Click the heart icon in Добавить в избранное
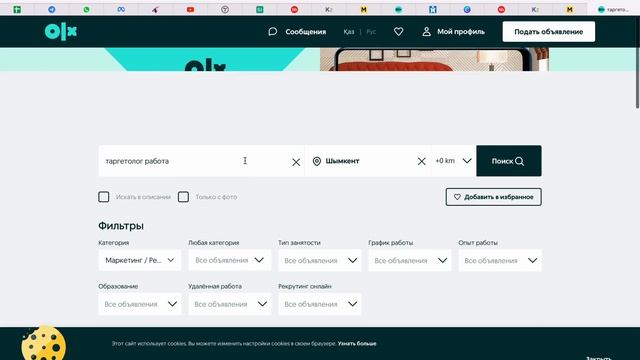The image size is (640, 360). [457, 197]
